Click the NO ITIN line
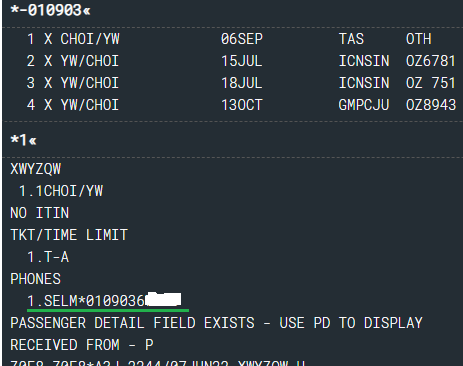This screenshot has width=463, height=366. 40,213
